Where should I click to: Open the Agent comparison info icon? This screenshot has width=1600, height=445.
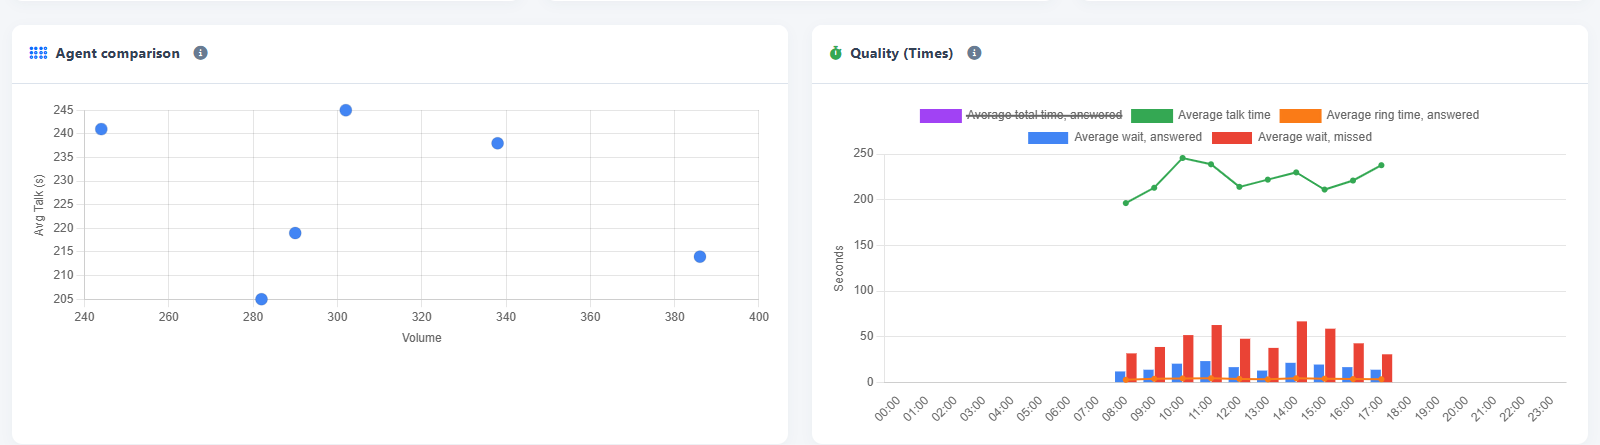coord(200,53)
